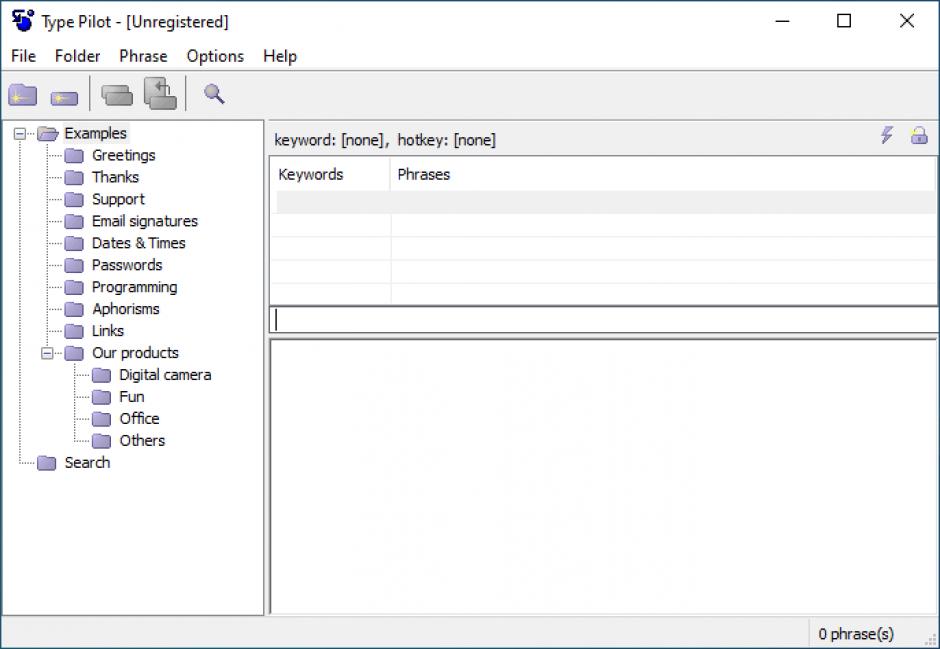
Task: Click the magnifier search toolbar icon
Action: [214, 94]
